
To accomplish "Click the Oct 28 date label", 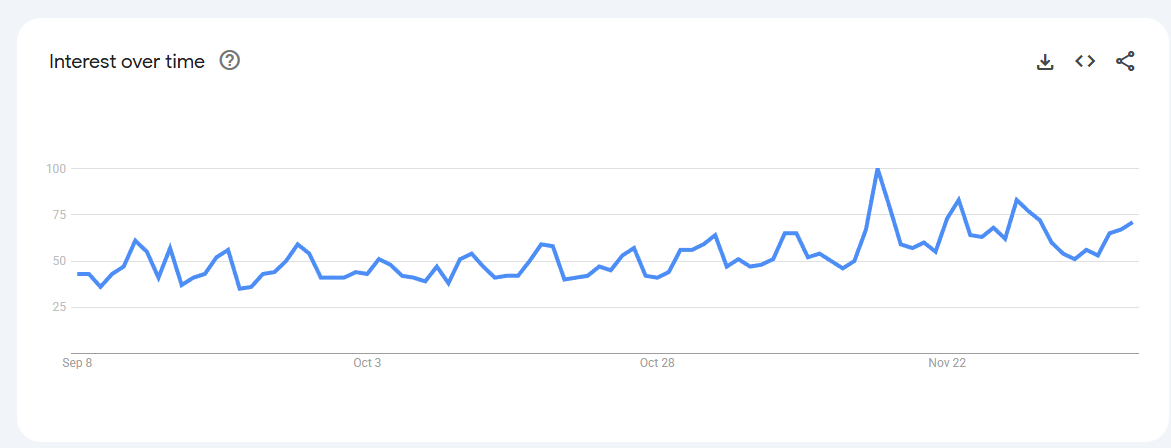I will click(657, 363).
